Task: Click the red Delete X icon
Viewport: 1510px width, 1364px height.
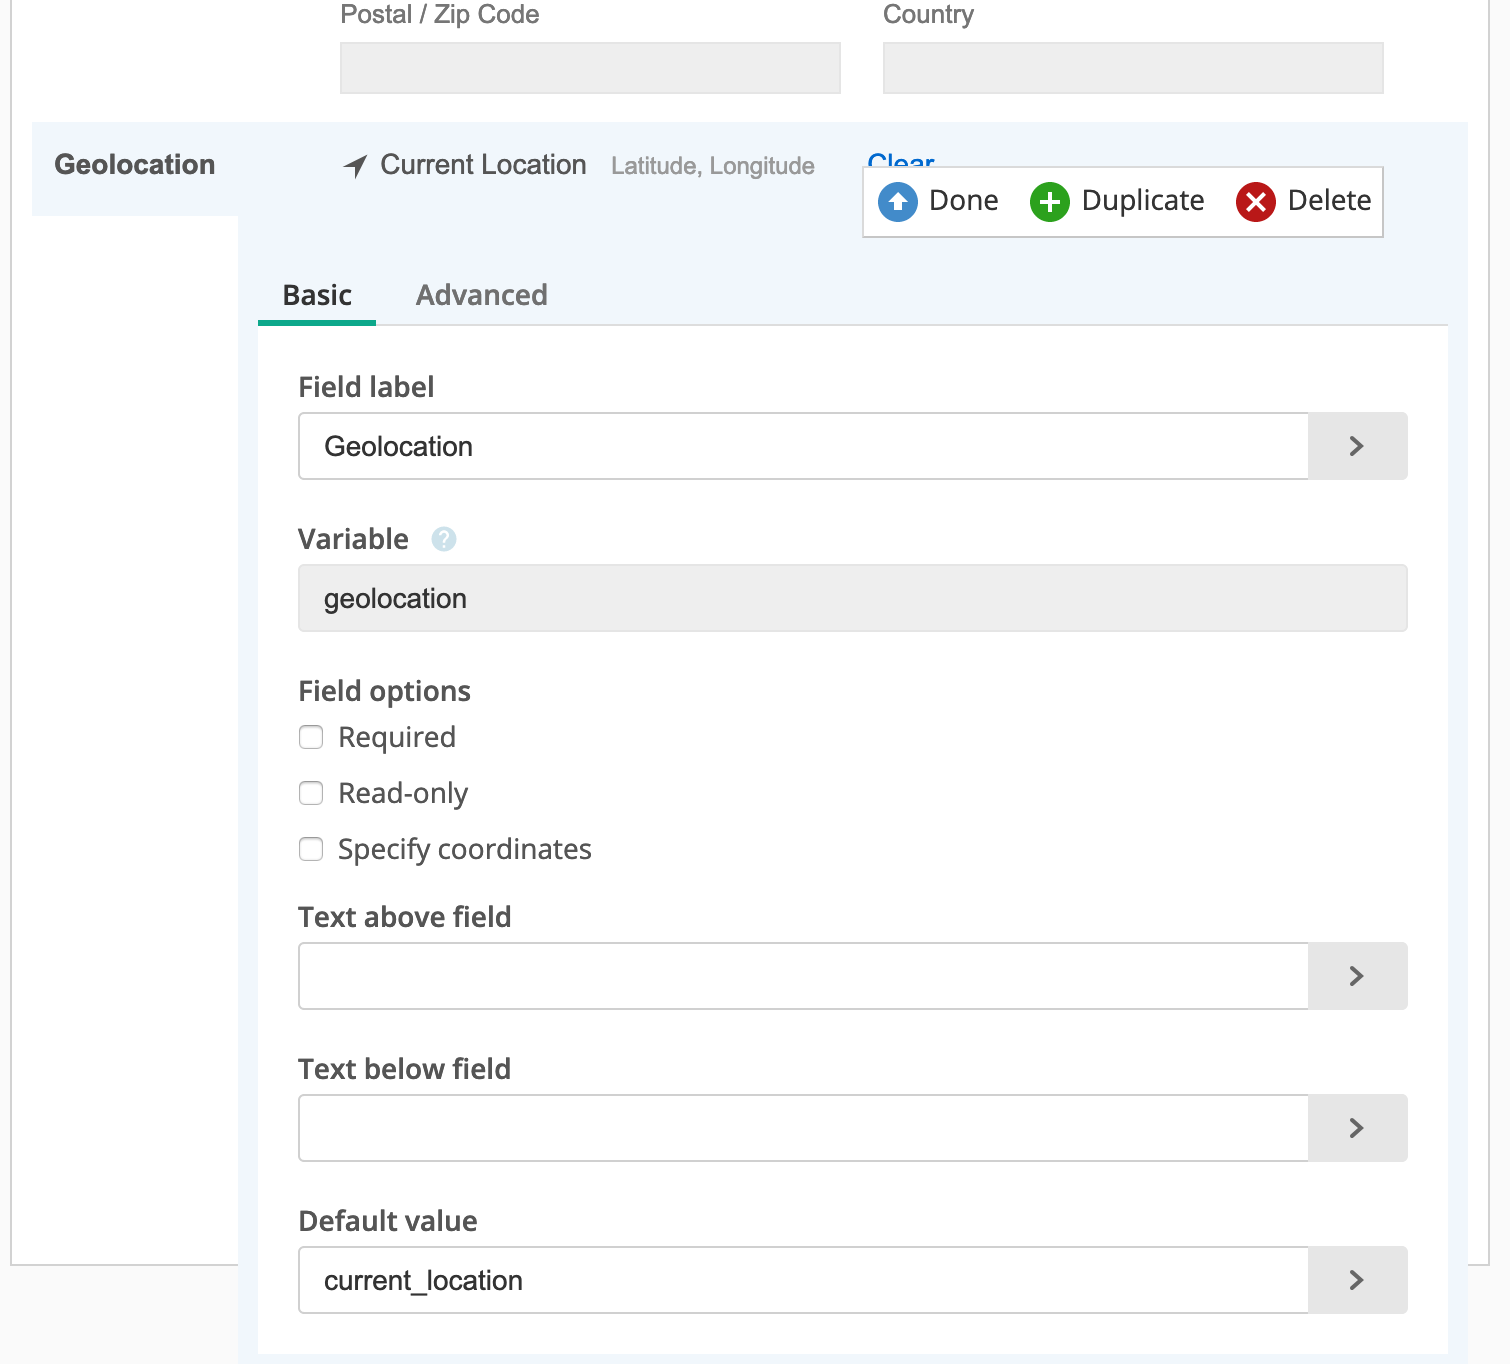Action: (1255, 202)
